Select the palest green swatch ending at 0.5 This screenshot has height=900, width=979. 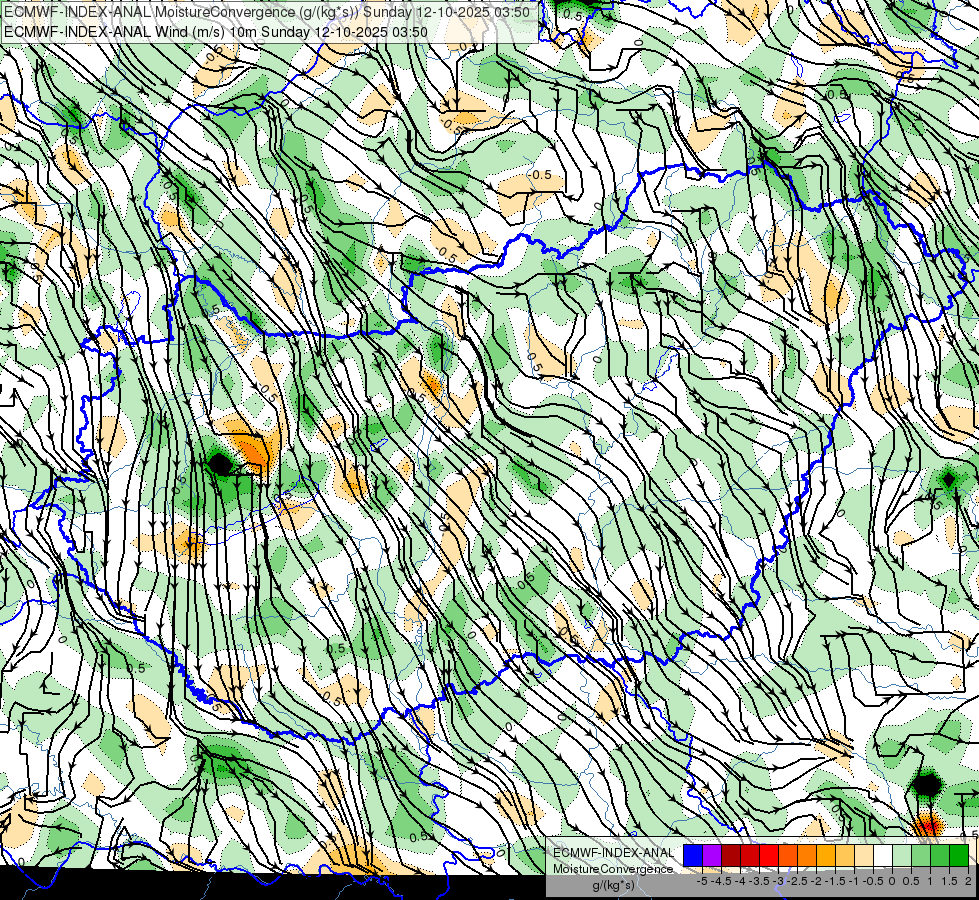902,856
